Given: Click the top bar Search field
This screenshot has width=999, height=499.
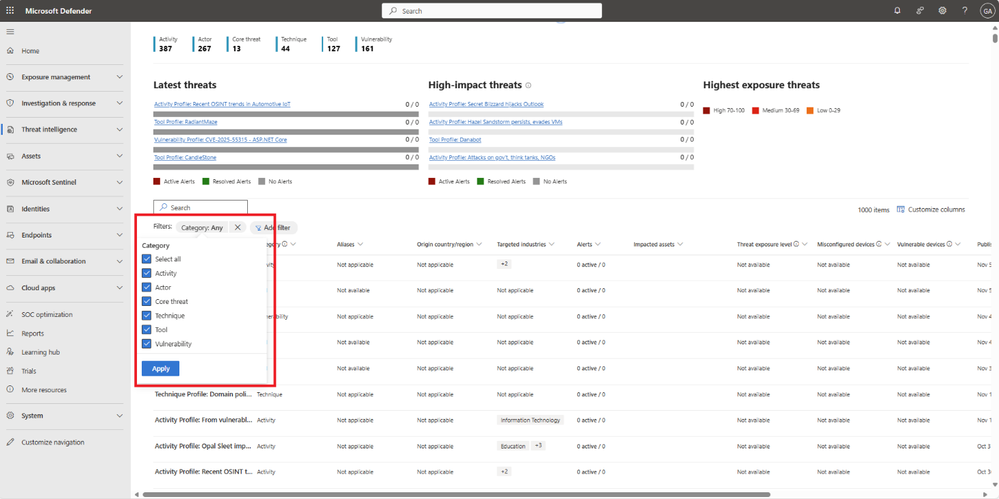Looking at the screenshot, I should (x=492, y=11).
